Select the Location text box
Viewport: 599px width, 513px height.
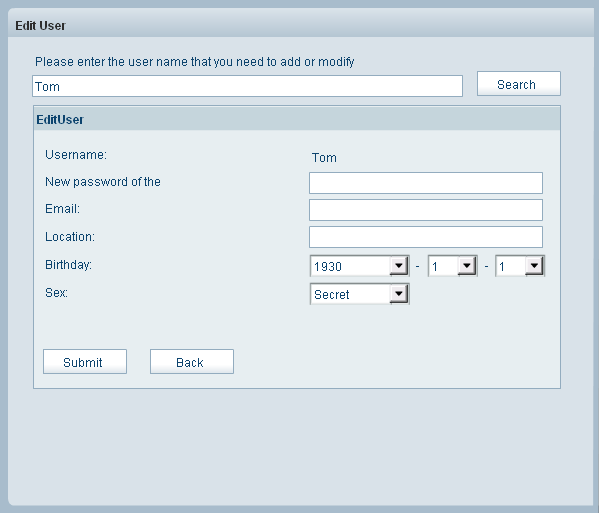(426, 237)
